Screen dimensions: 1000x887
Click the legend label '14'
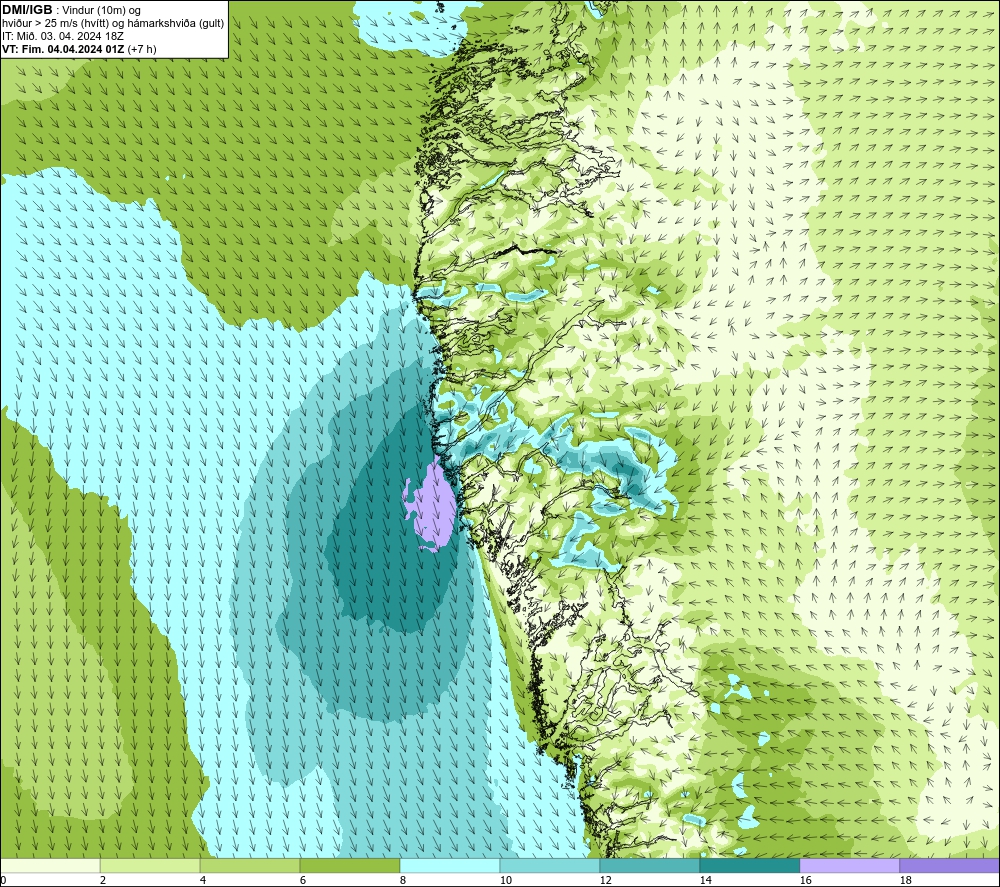coord(705,880)
